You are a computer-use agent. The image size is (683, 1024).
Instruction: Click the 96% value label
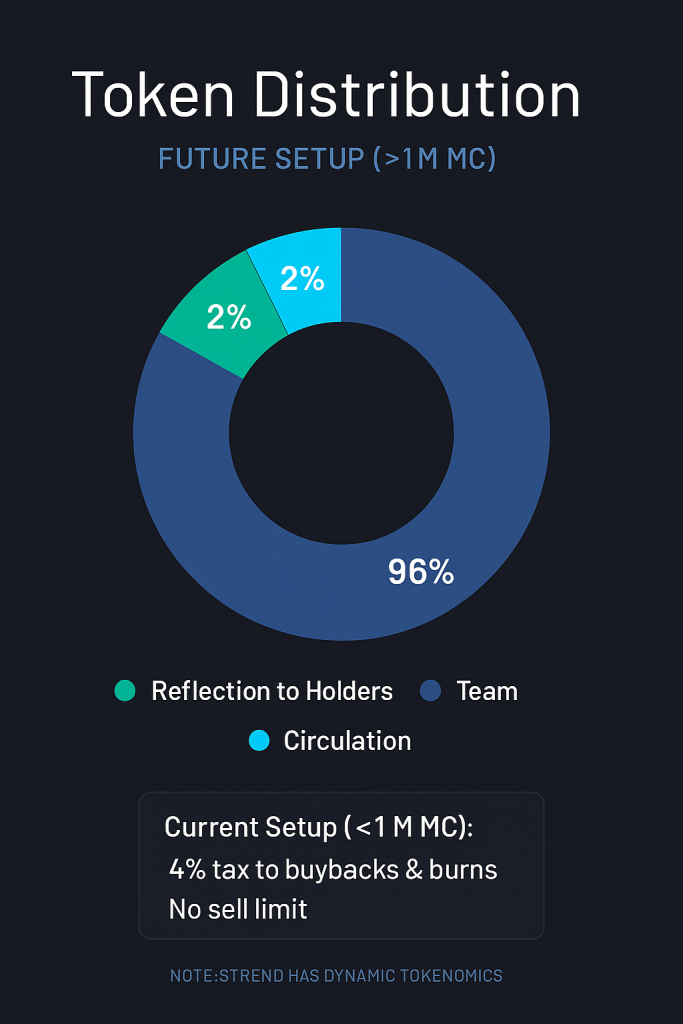421,572
